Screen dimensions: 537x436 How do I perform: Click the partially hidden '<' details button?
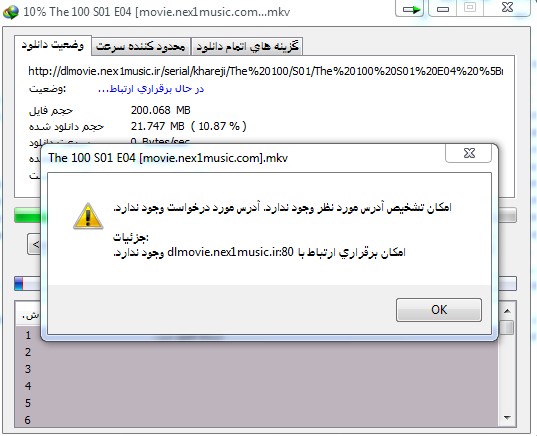coord(34,244)
